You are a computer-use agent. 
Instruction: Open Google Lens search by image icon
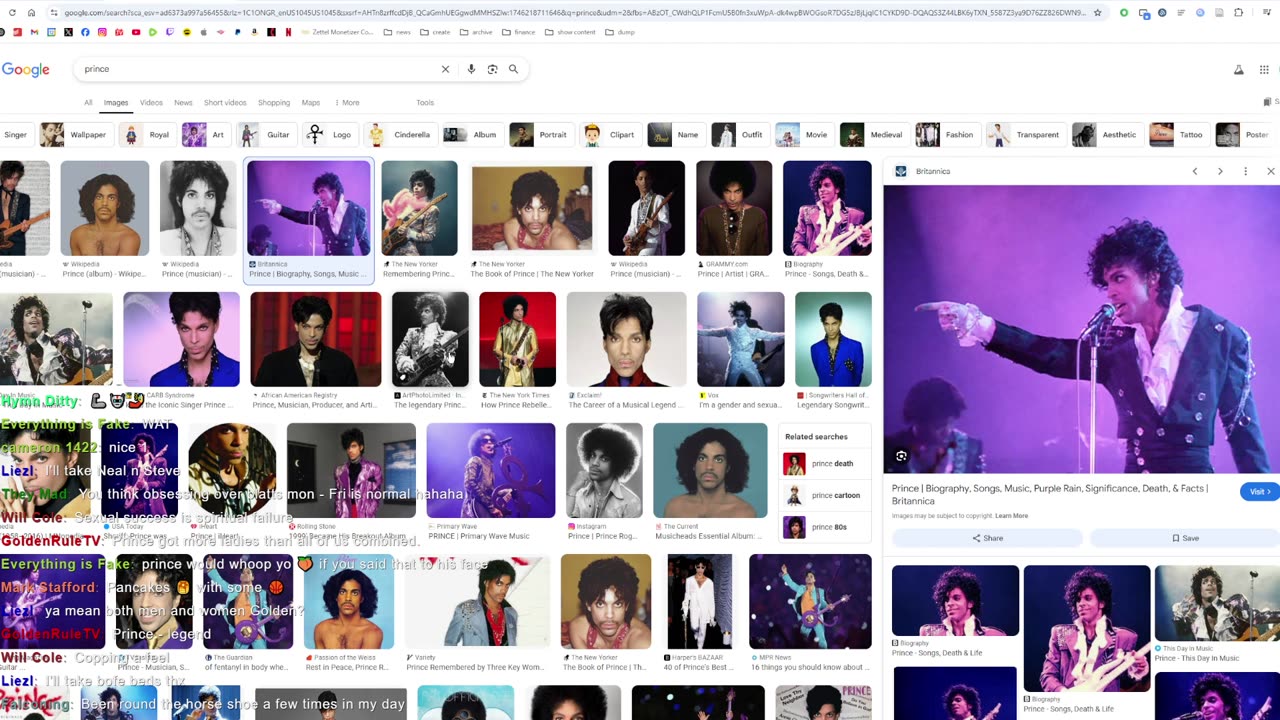(x=492, y=69)
